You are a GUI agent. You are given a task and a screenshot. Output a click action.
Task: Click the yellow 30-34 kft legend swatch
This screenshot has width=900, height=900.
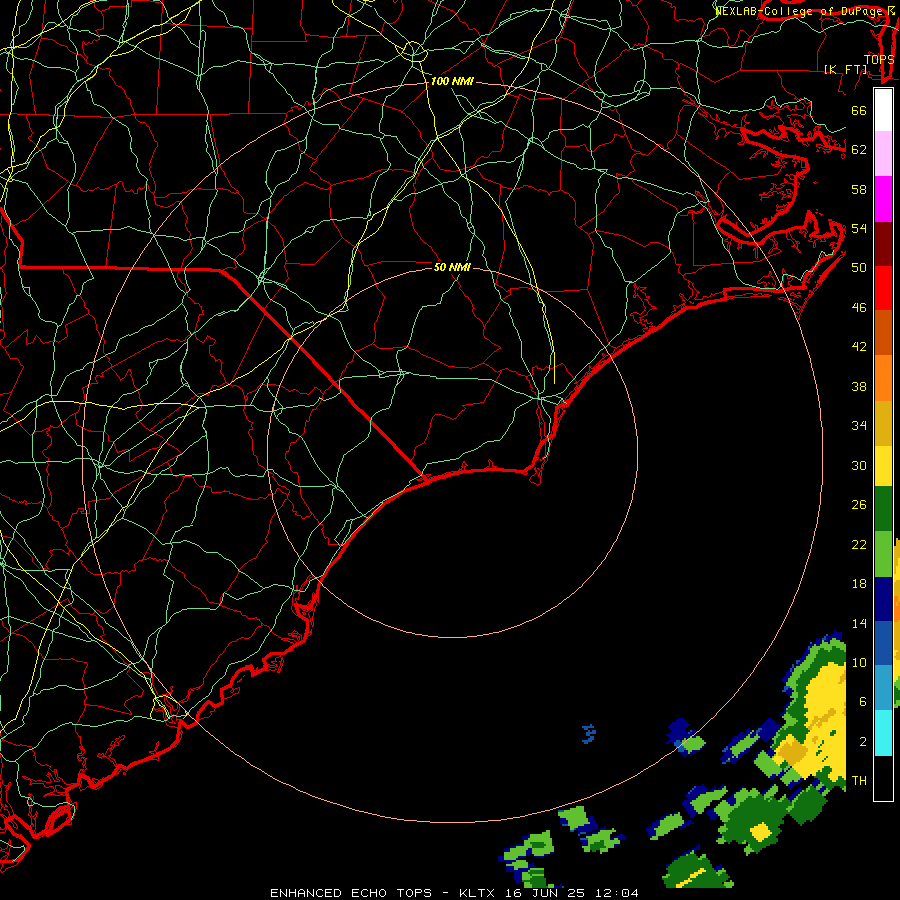[x=883, y=466]
